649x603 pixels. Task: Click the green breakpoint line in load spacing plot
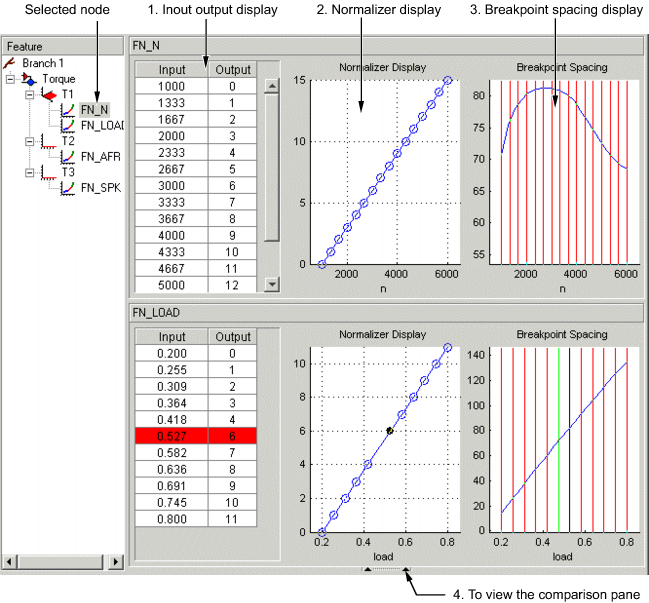click(x=559, y=440)
